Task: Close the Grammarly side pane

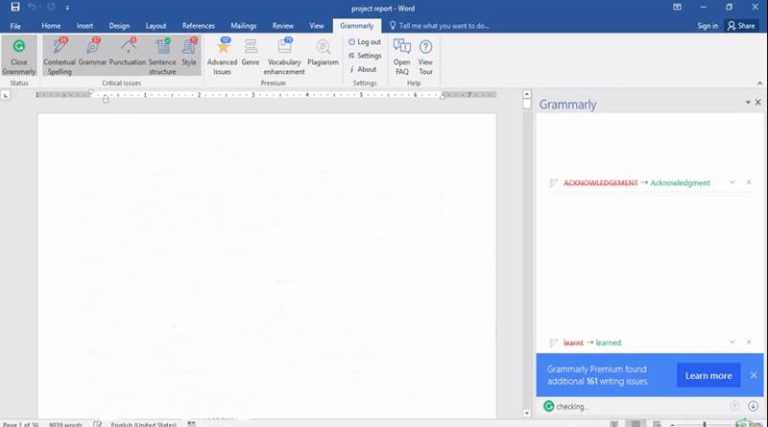Action: (x=758, y=102)
